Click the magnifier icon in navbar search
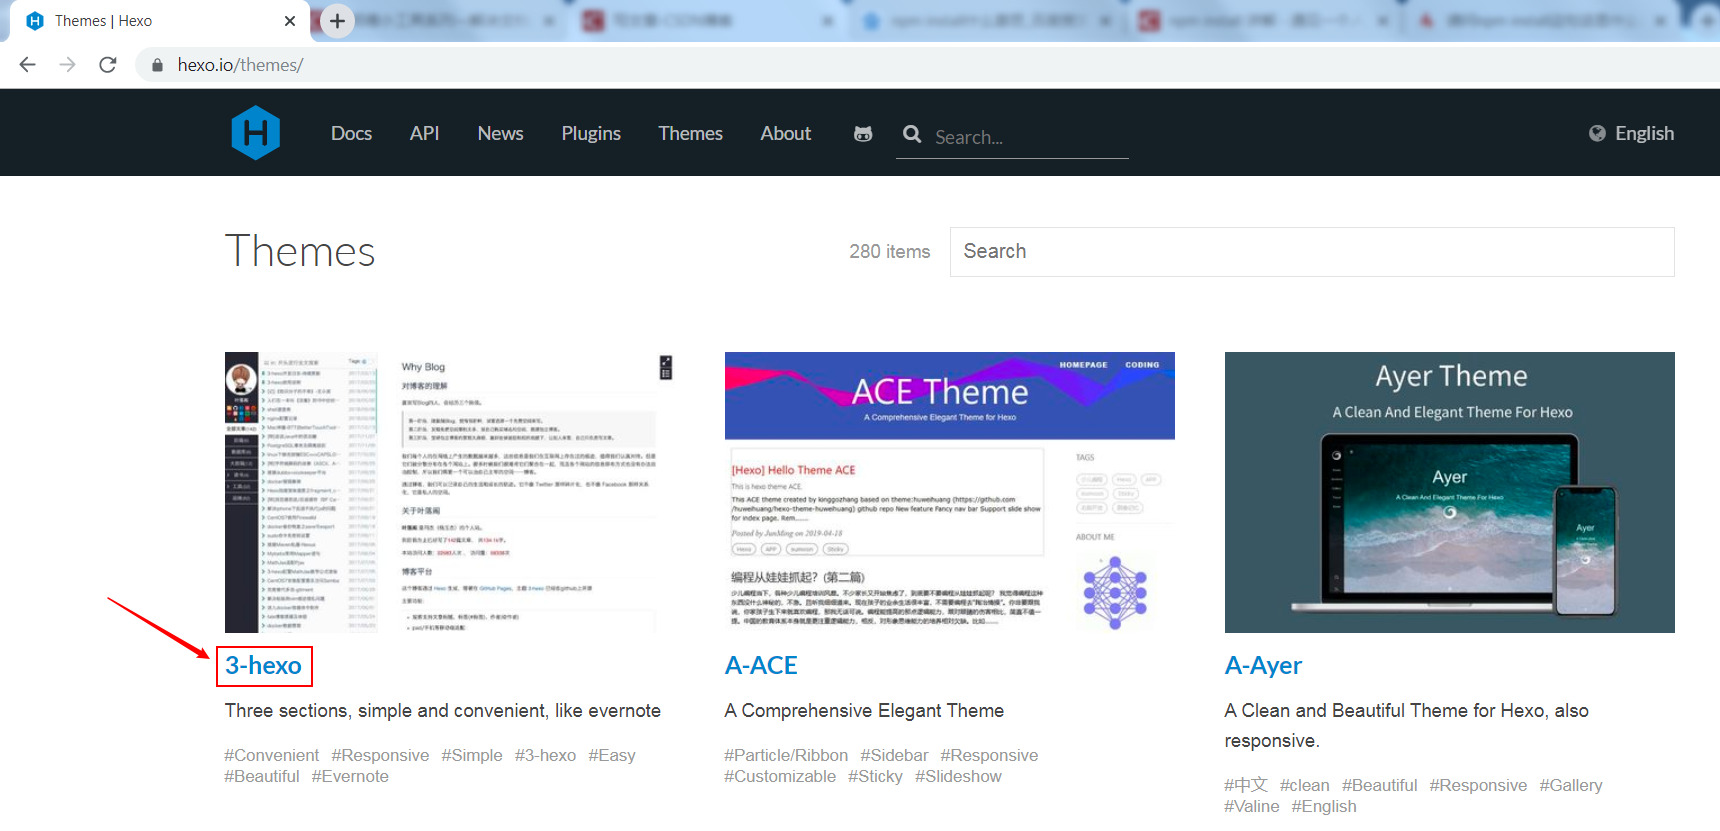 (x=912, y=133)
